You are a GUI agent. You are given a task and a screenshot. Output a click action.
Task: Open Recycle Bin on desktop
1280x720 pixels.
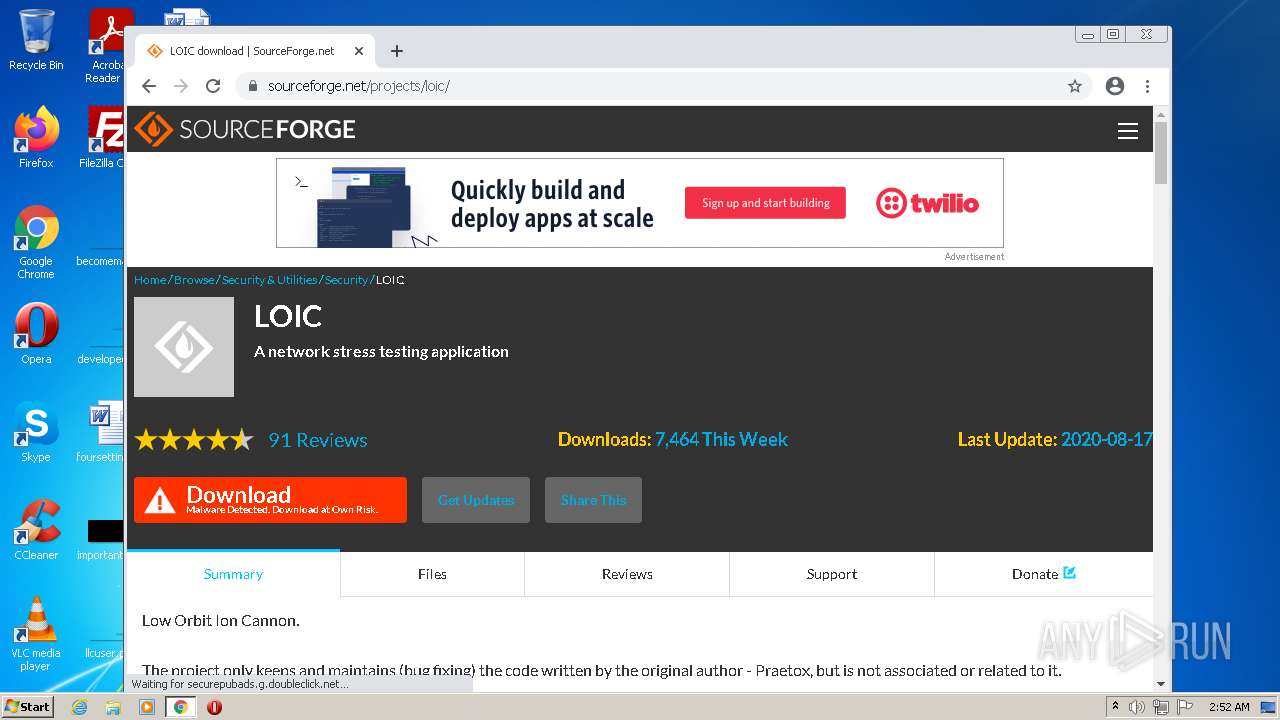tap(36, 40)
